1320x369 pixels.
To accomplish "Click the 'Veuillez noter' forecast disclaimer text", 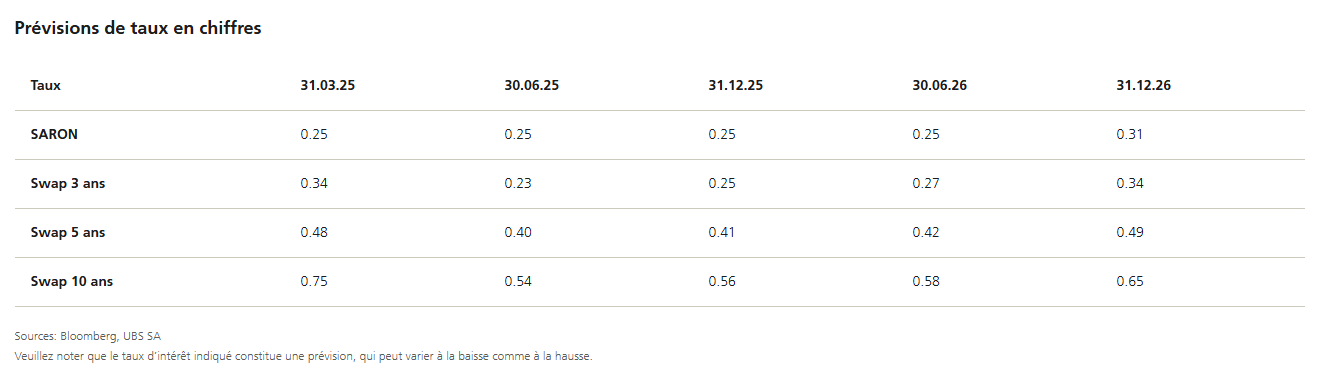I will pos(304,356).
